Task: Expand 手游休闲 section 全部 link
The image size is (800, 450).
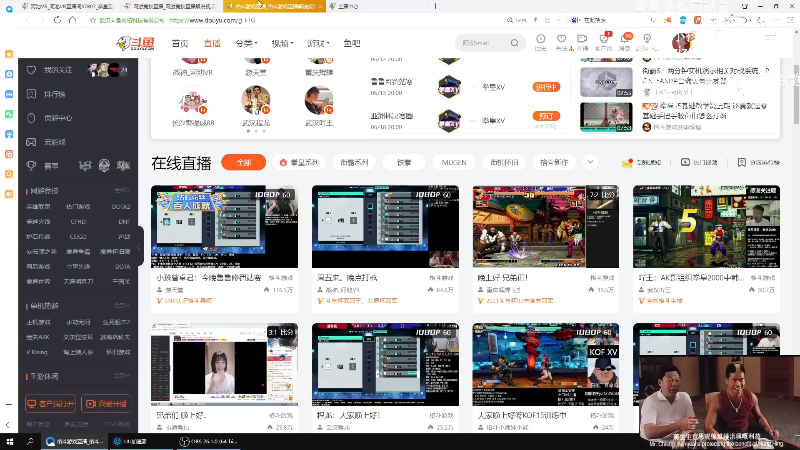Action: tap(121, 376)
